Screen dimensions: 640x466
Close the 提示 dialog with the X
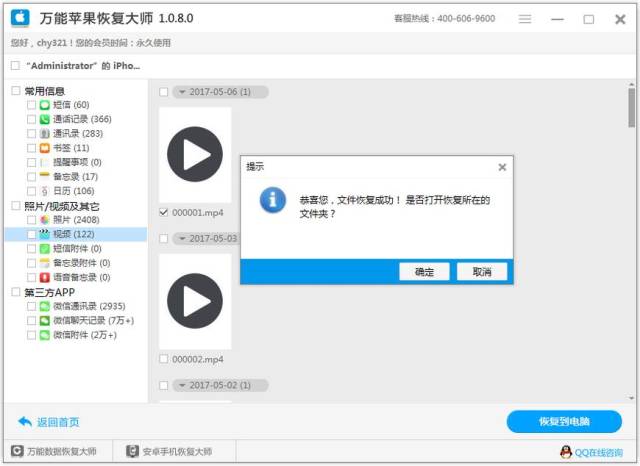click(x=502, y=167)
